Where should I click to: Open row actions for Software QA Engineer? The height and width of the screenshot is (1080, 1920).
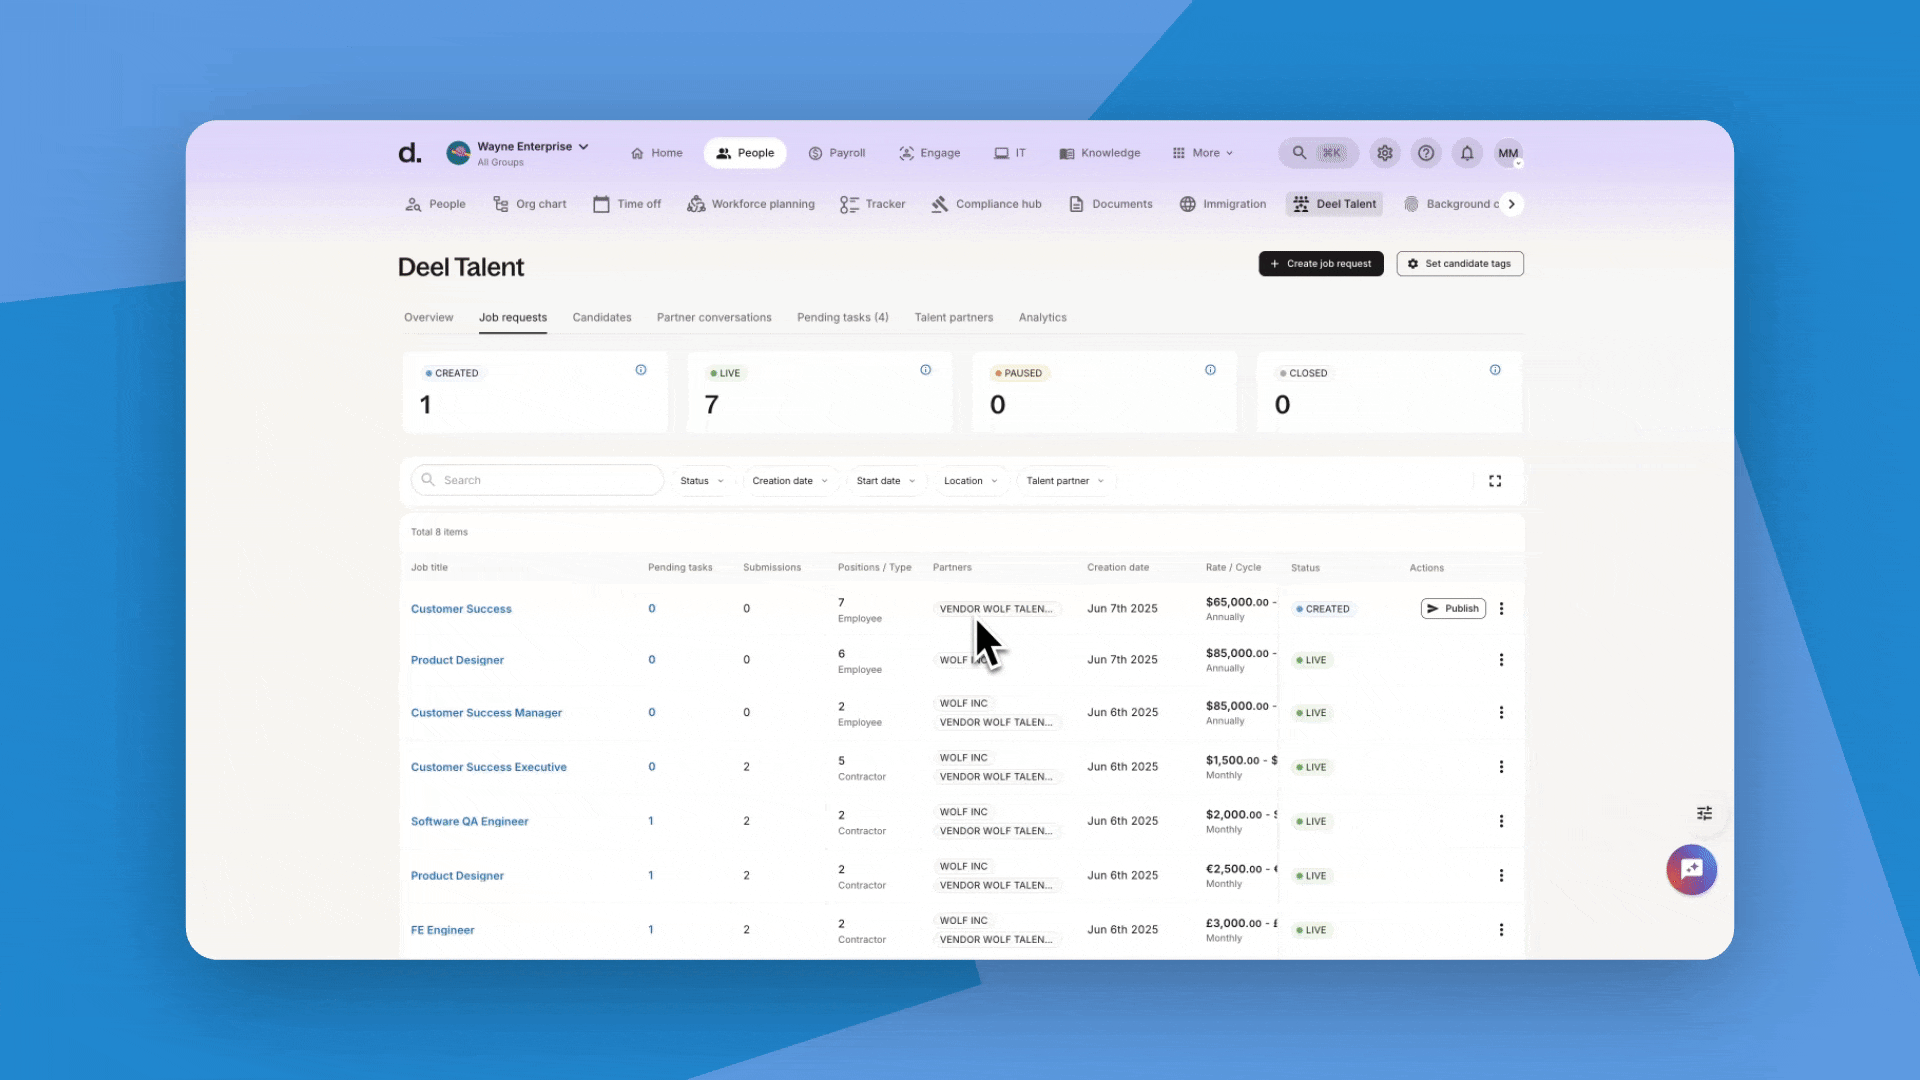(x=1501, y=821)
